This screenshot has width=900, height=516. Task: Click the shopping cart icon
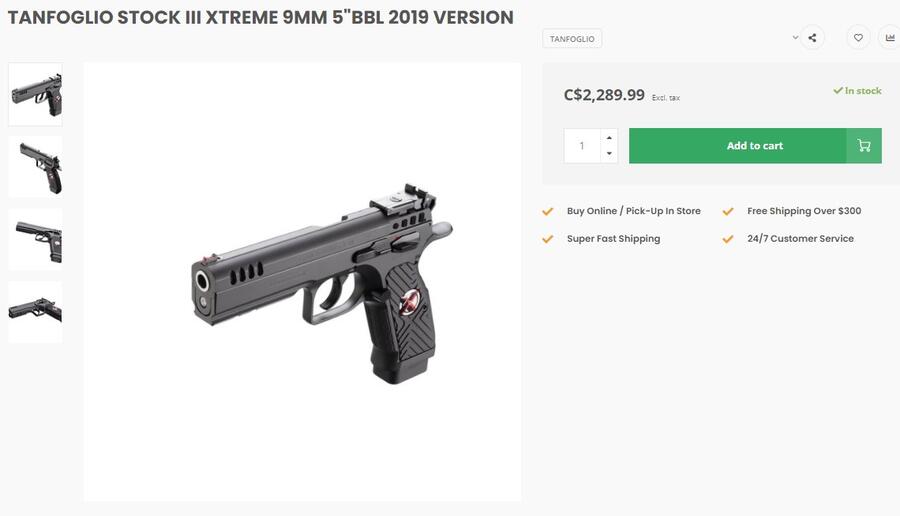864,146
